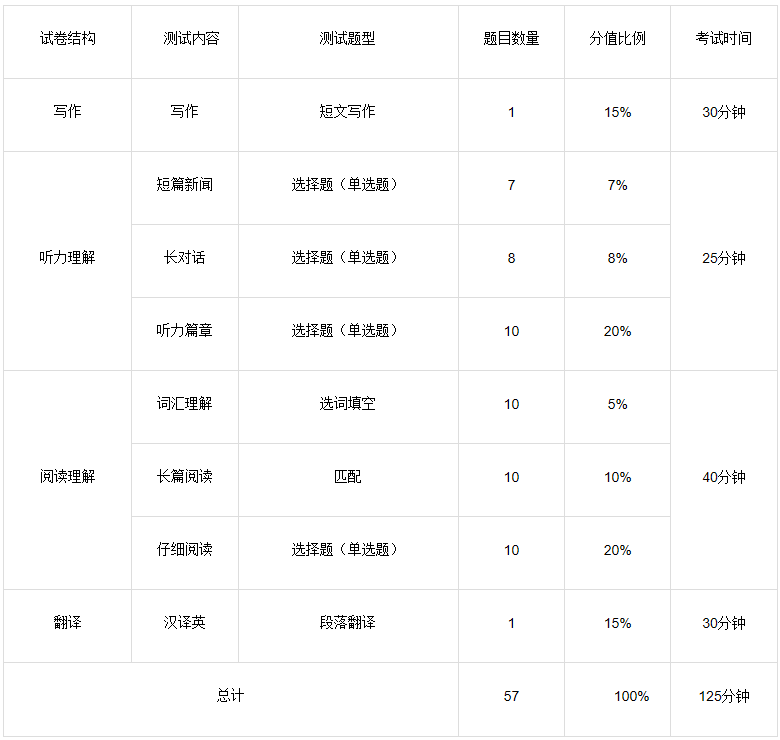Select the 仔细阅读 cell

pos(185,553)
